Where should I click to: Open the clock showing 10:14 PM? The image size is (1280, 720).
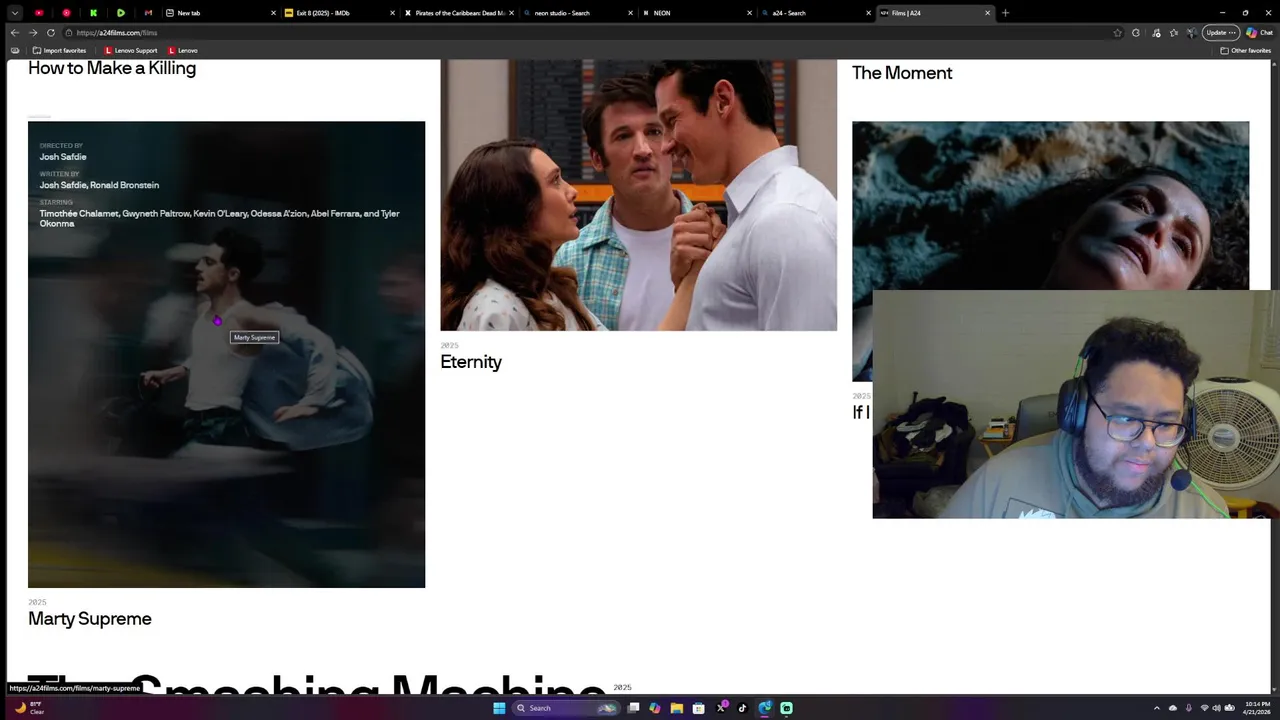click(1257, 708)
